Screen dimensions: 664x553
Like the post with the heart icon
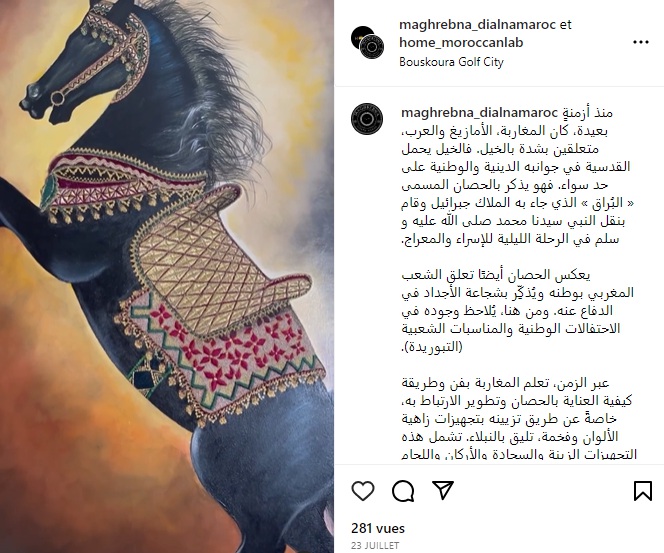[x=363, y=491]
